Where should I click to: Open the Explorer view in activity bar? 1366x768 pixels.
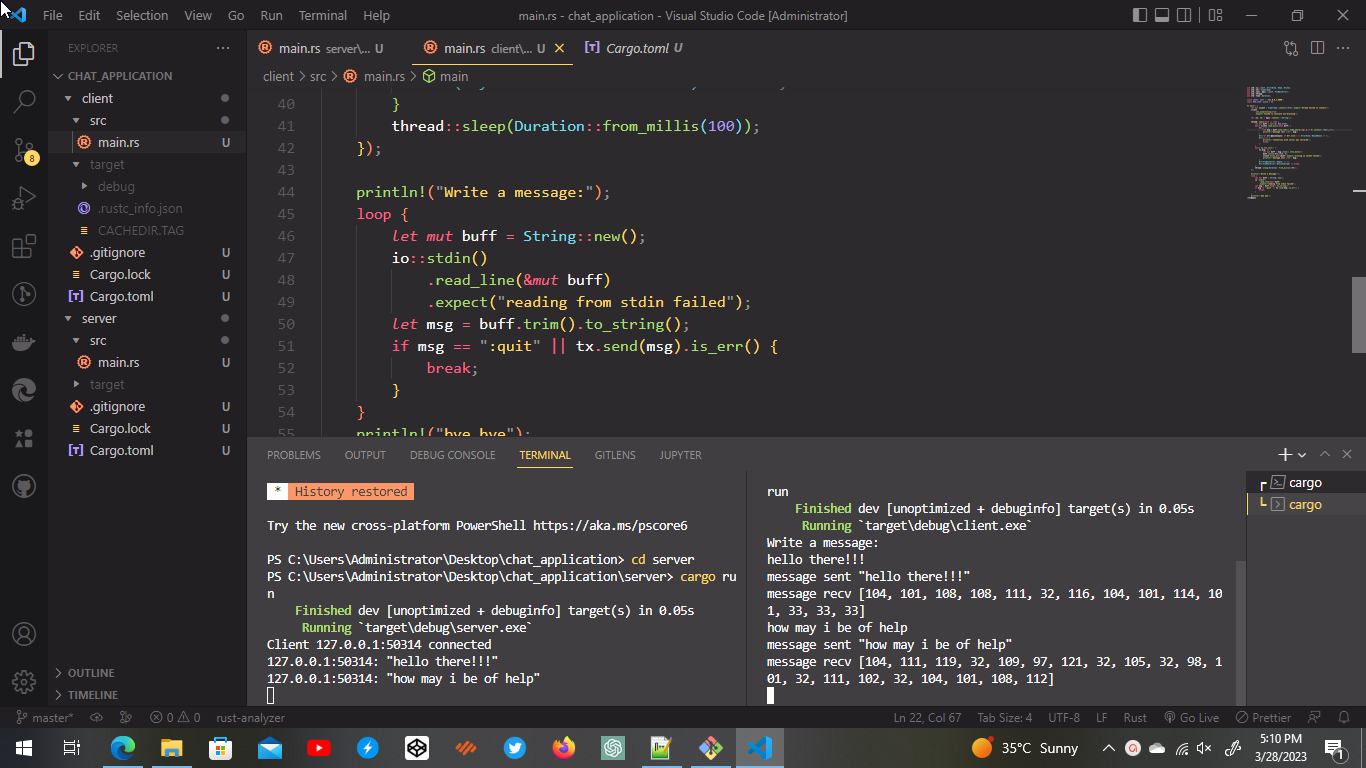[x=24, y=53]
